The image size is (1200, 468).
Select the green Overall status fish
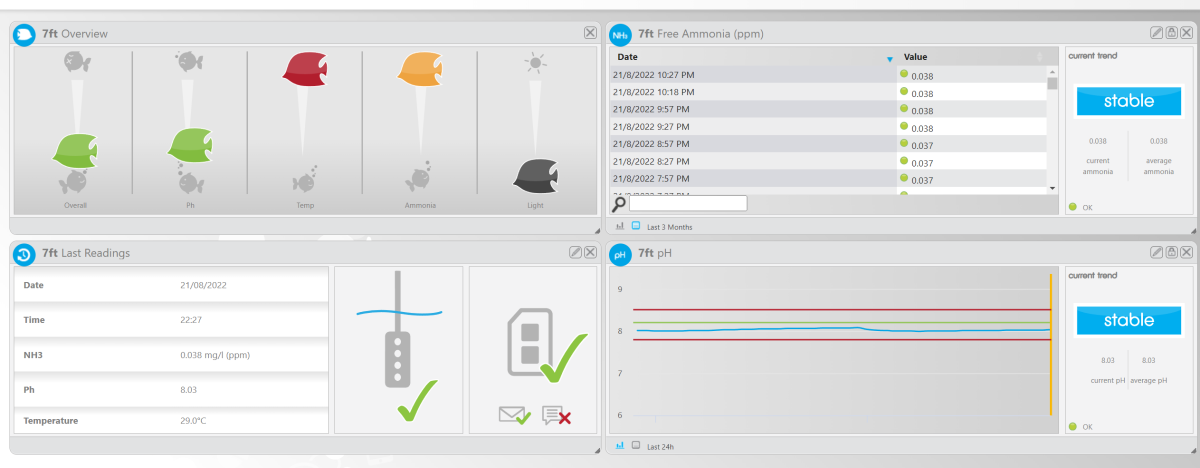[x=75, y=150]
